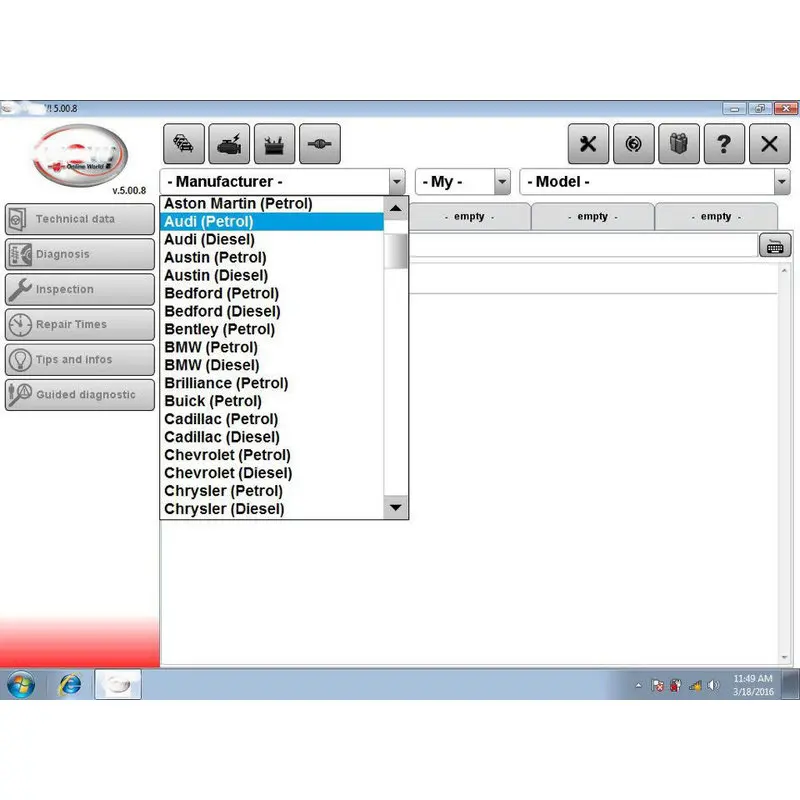Click the Show desktop strip
Viewport: 800px width, 800px height.
(x=791, y=685)
